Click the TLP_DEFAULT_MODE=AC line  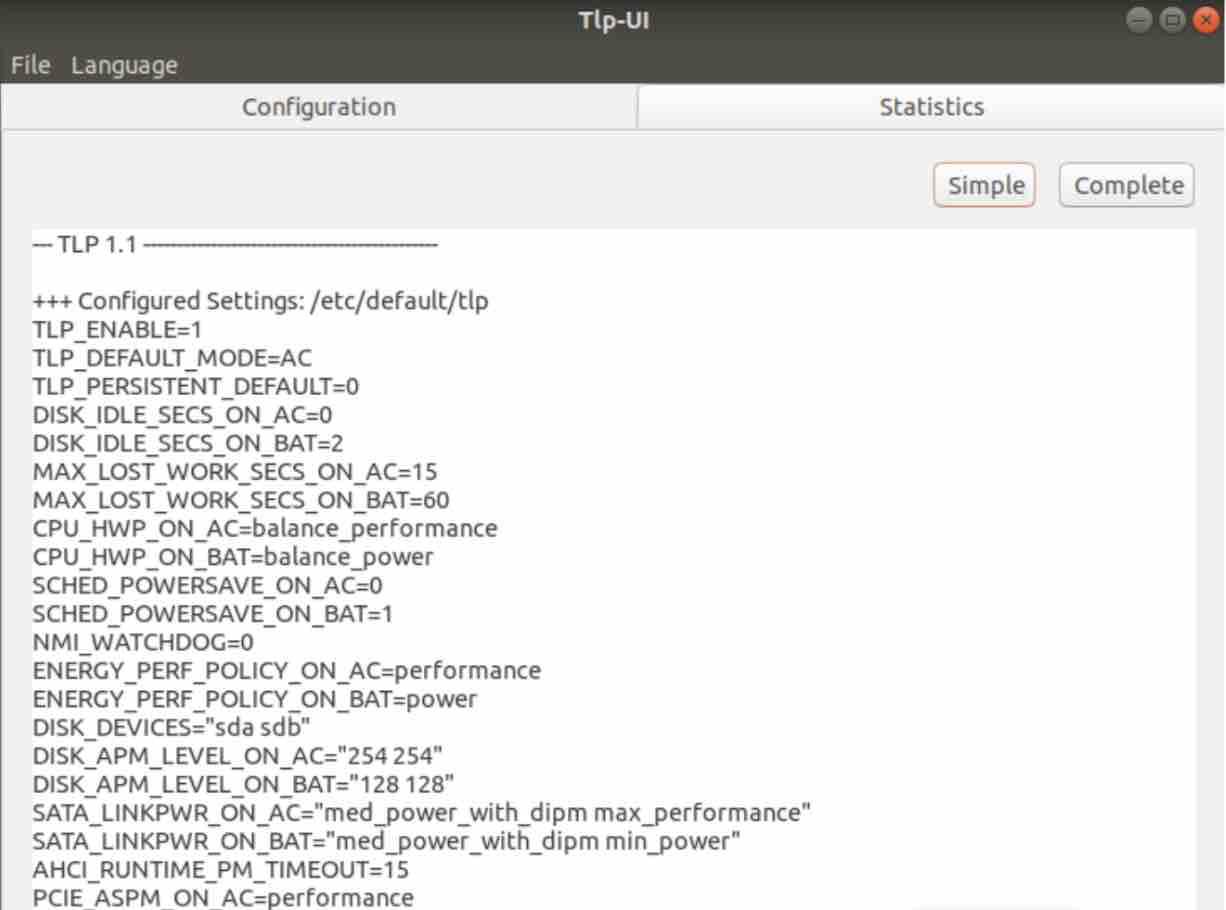click(x=172, y=357)
